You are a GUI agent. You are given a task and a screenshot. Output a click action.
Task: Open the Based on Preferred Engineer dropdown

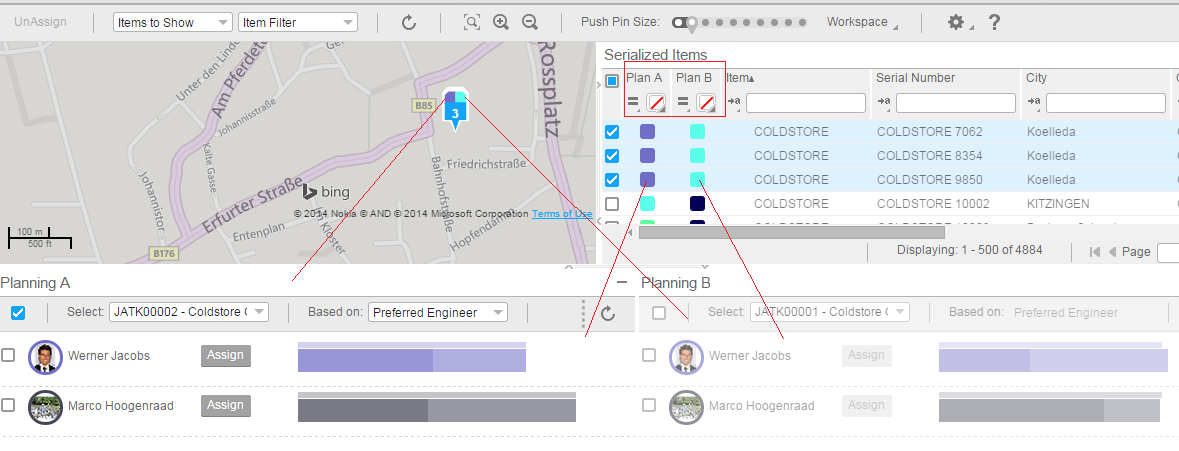click(437, 313)
